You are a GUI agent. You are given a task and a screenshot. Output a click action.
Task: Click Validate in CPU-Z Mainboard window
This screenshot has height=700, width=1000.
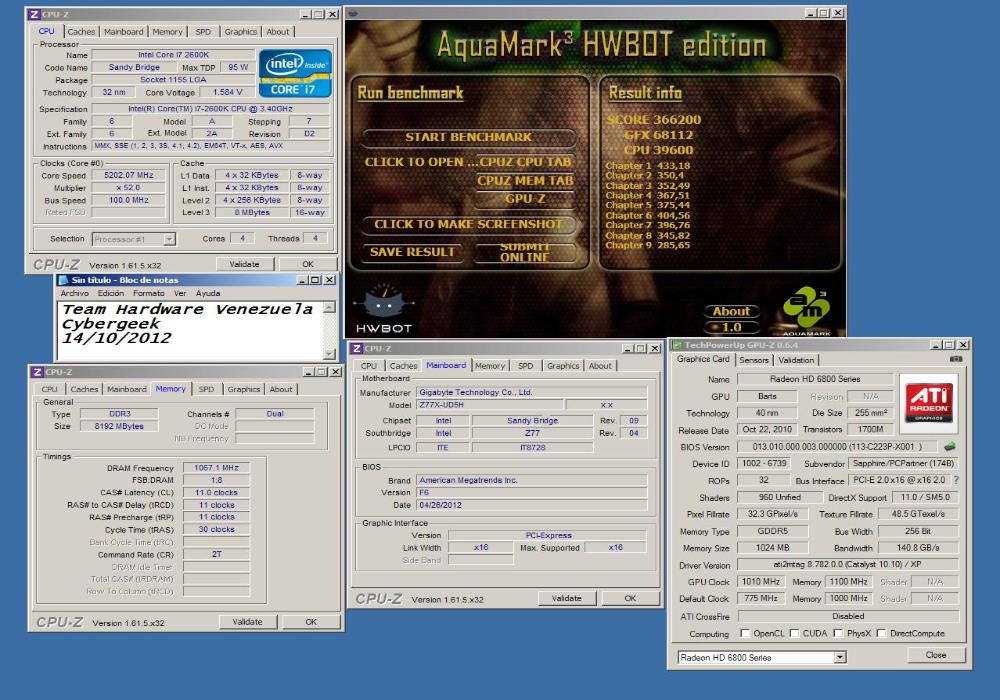click(566, 598)
